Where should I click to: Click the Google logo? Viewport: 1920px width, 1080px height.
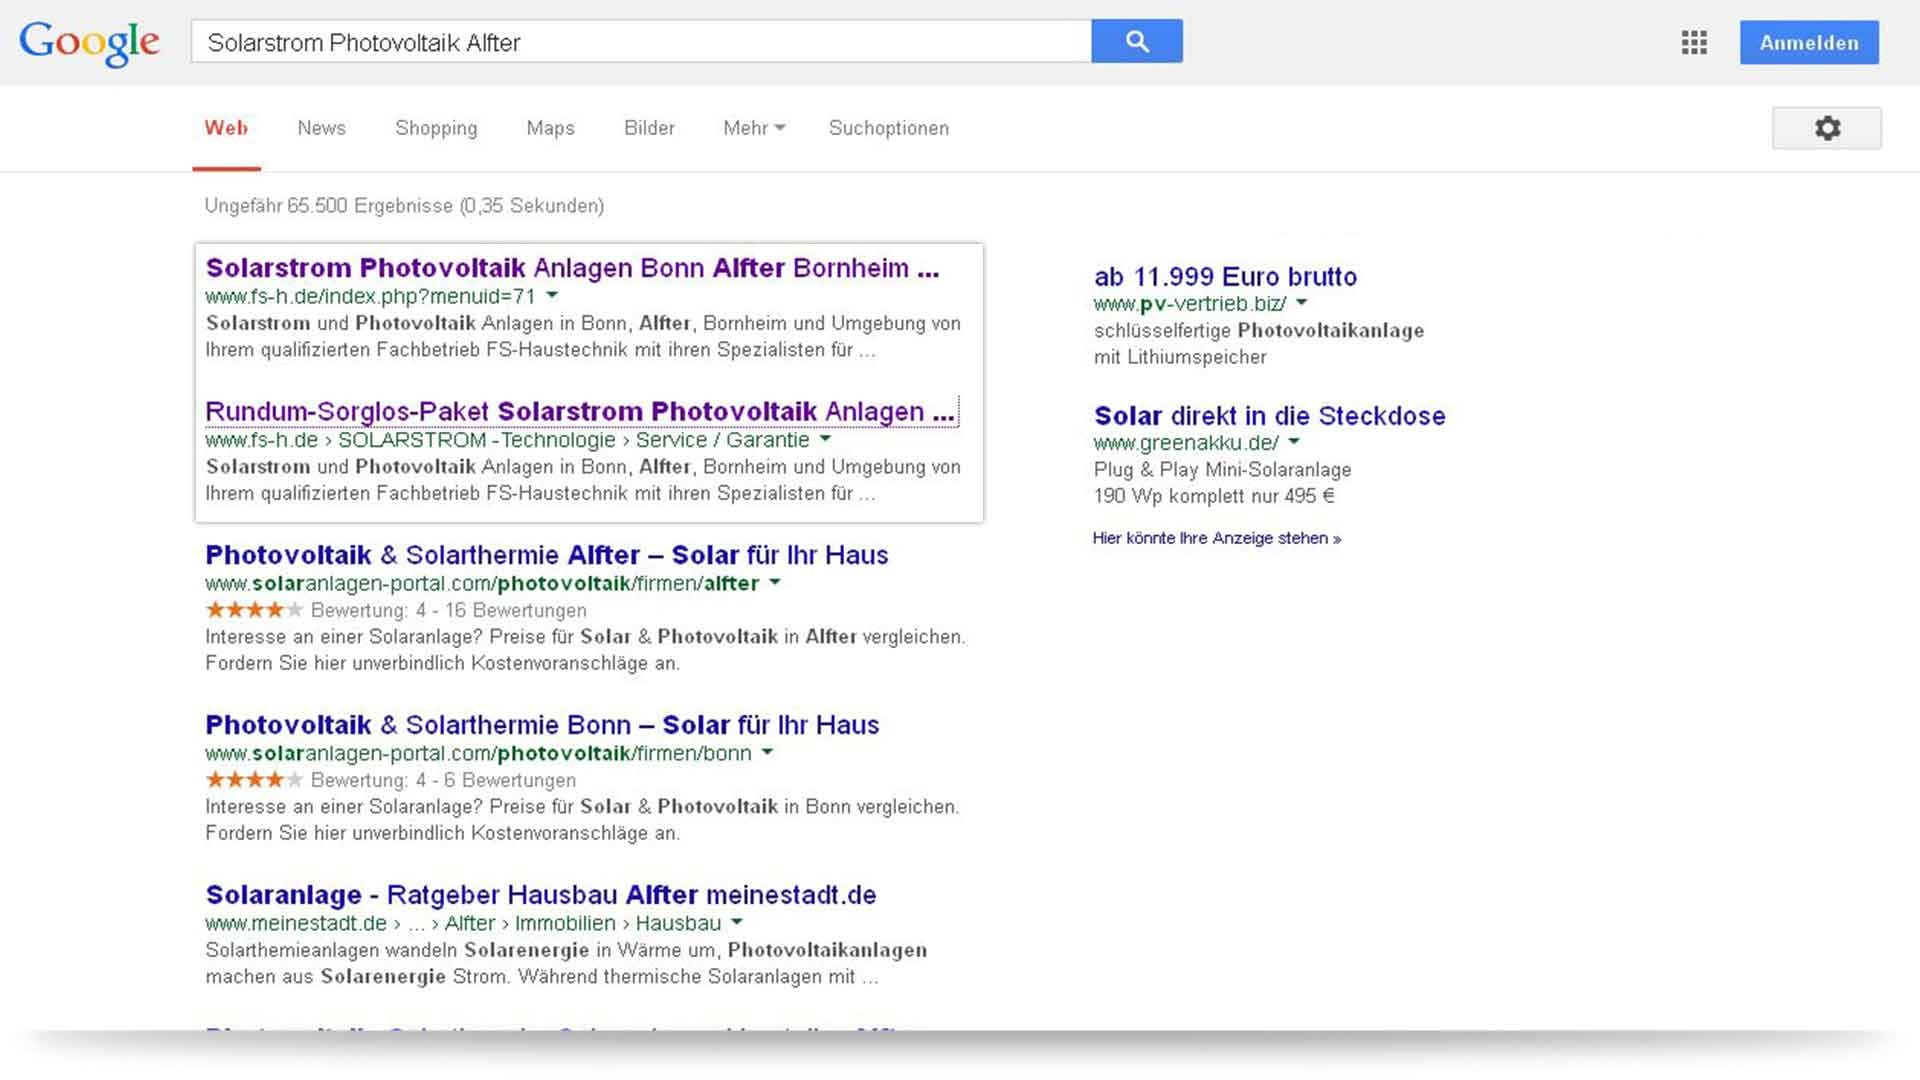89,43
